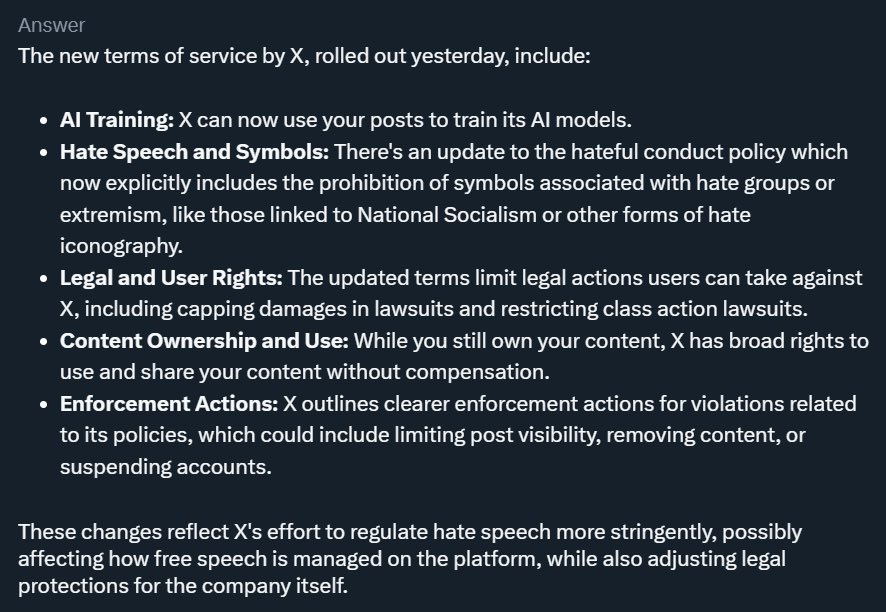Select the bold "Enforcement Actions:" heading
The width and height of the screenshot is (886, 612).
[168, 404]
